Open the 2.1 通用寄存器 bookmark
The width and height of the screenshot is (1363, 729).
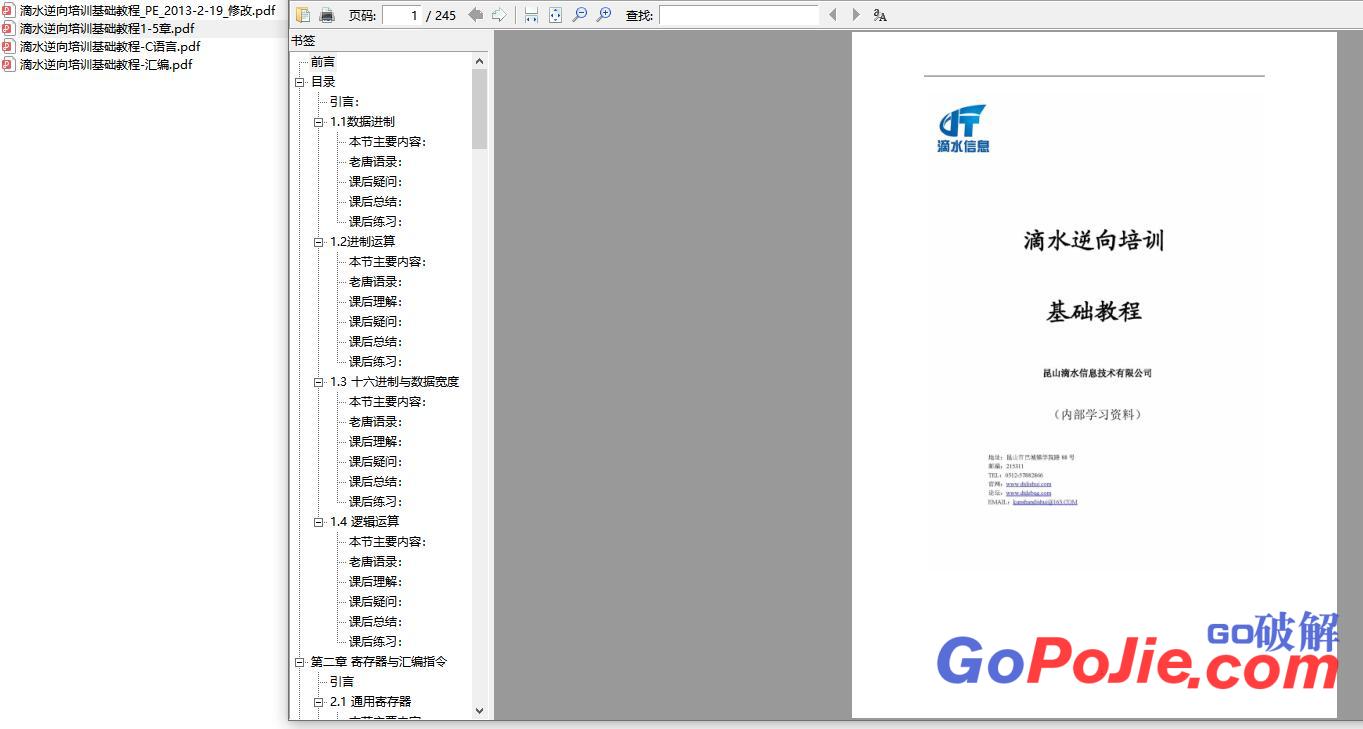click(x=370, y=702)
